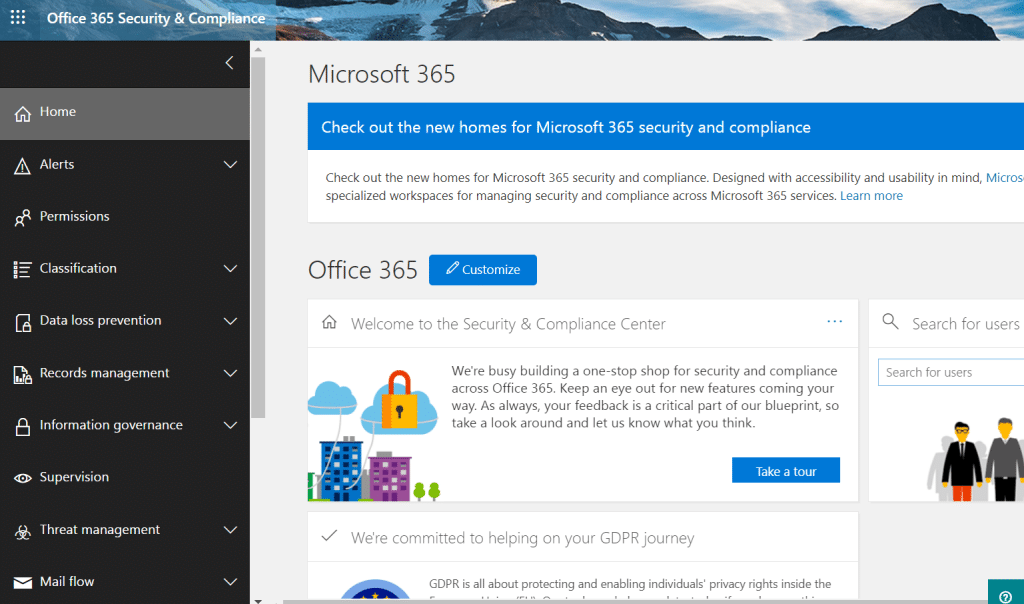Screen dimensions: 1024x604
Task: Click the sidebar scrollbar down arrow
Action: [x=258, y=601]
